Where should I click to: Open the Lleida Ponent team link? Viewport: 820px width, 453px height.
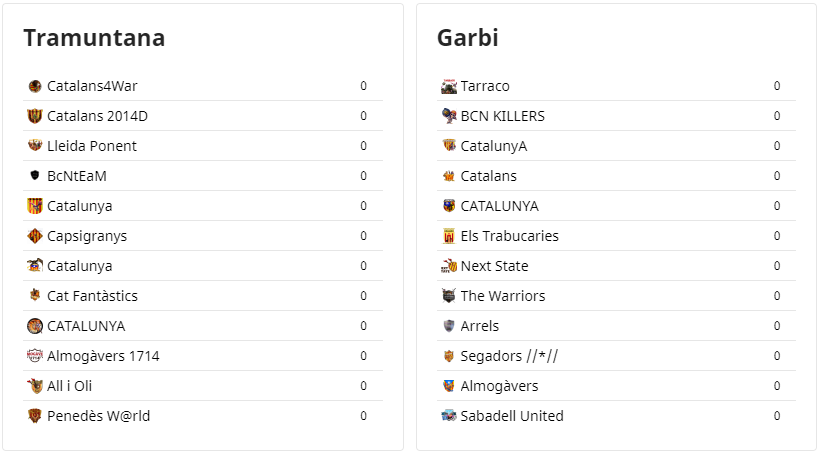pyautogui.click(x=92, y=146)
